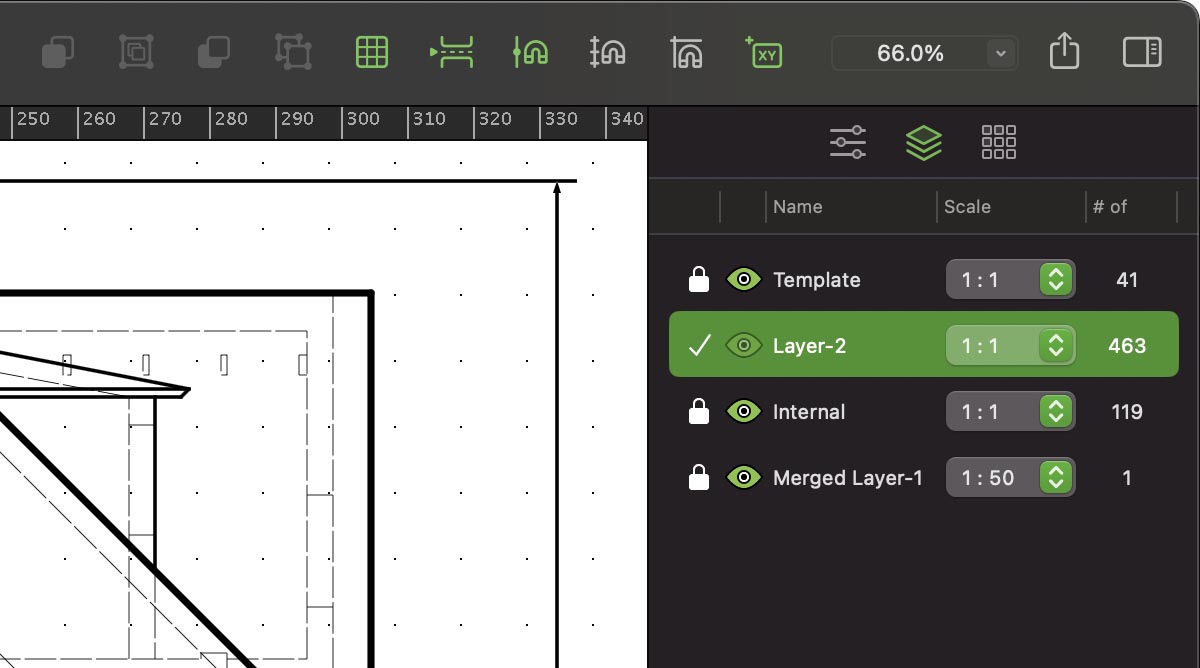Open the grid library panel tab
The width and height of the screenshot is (1200, 668).
(998, 143)
